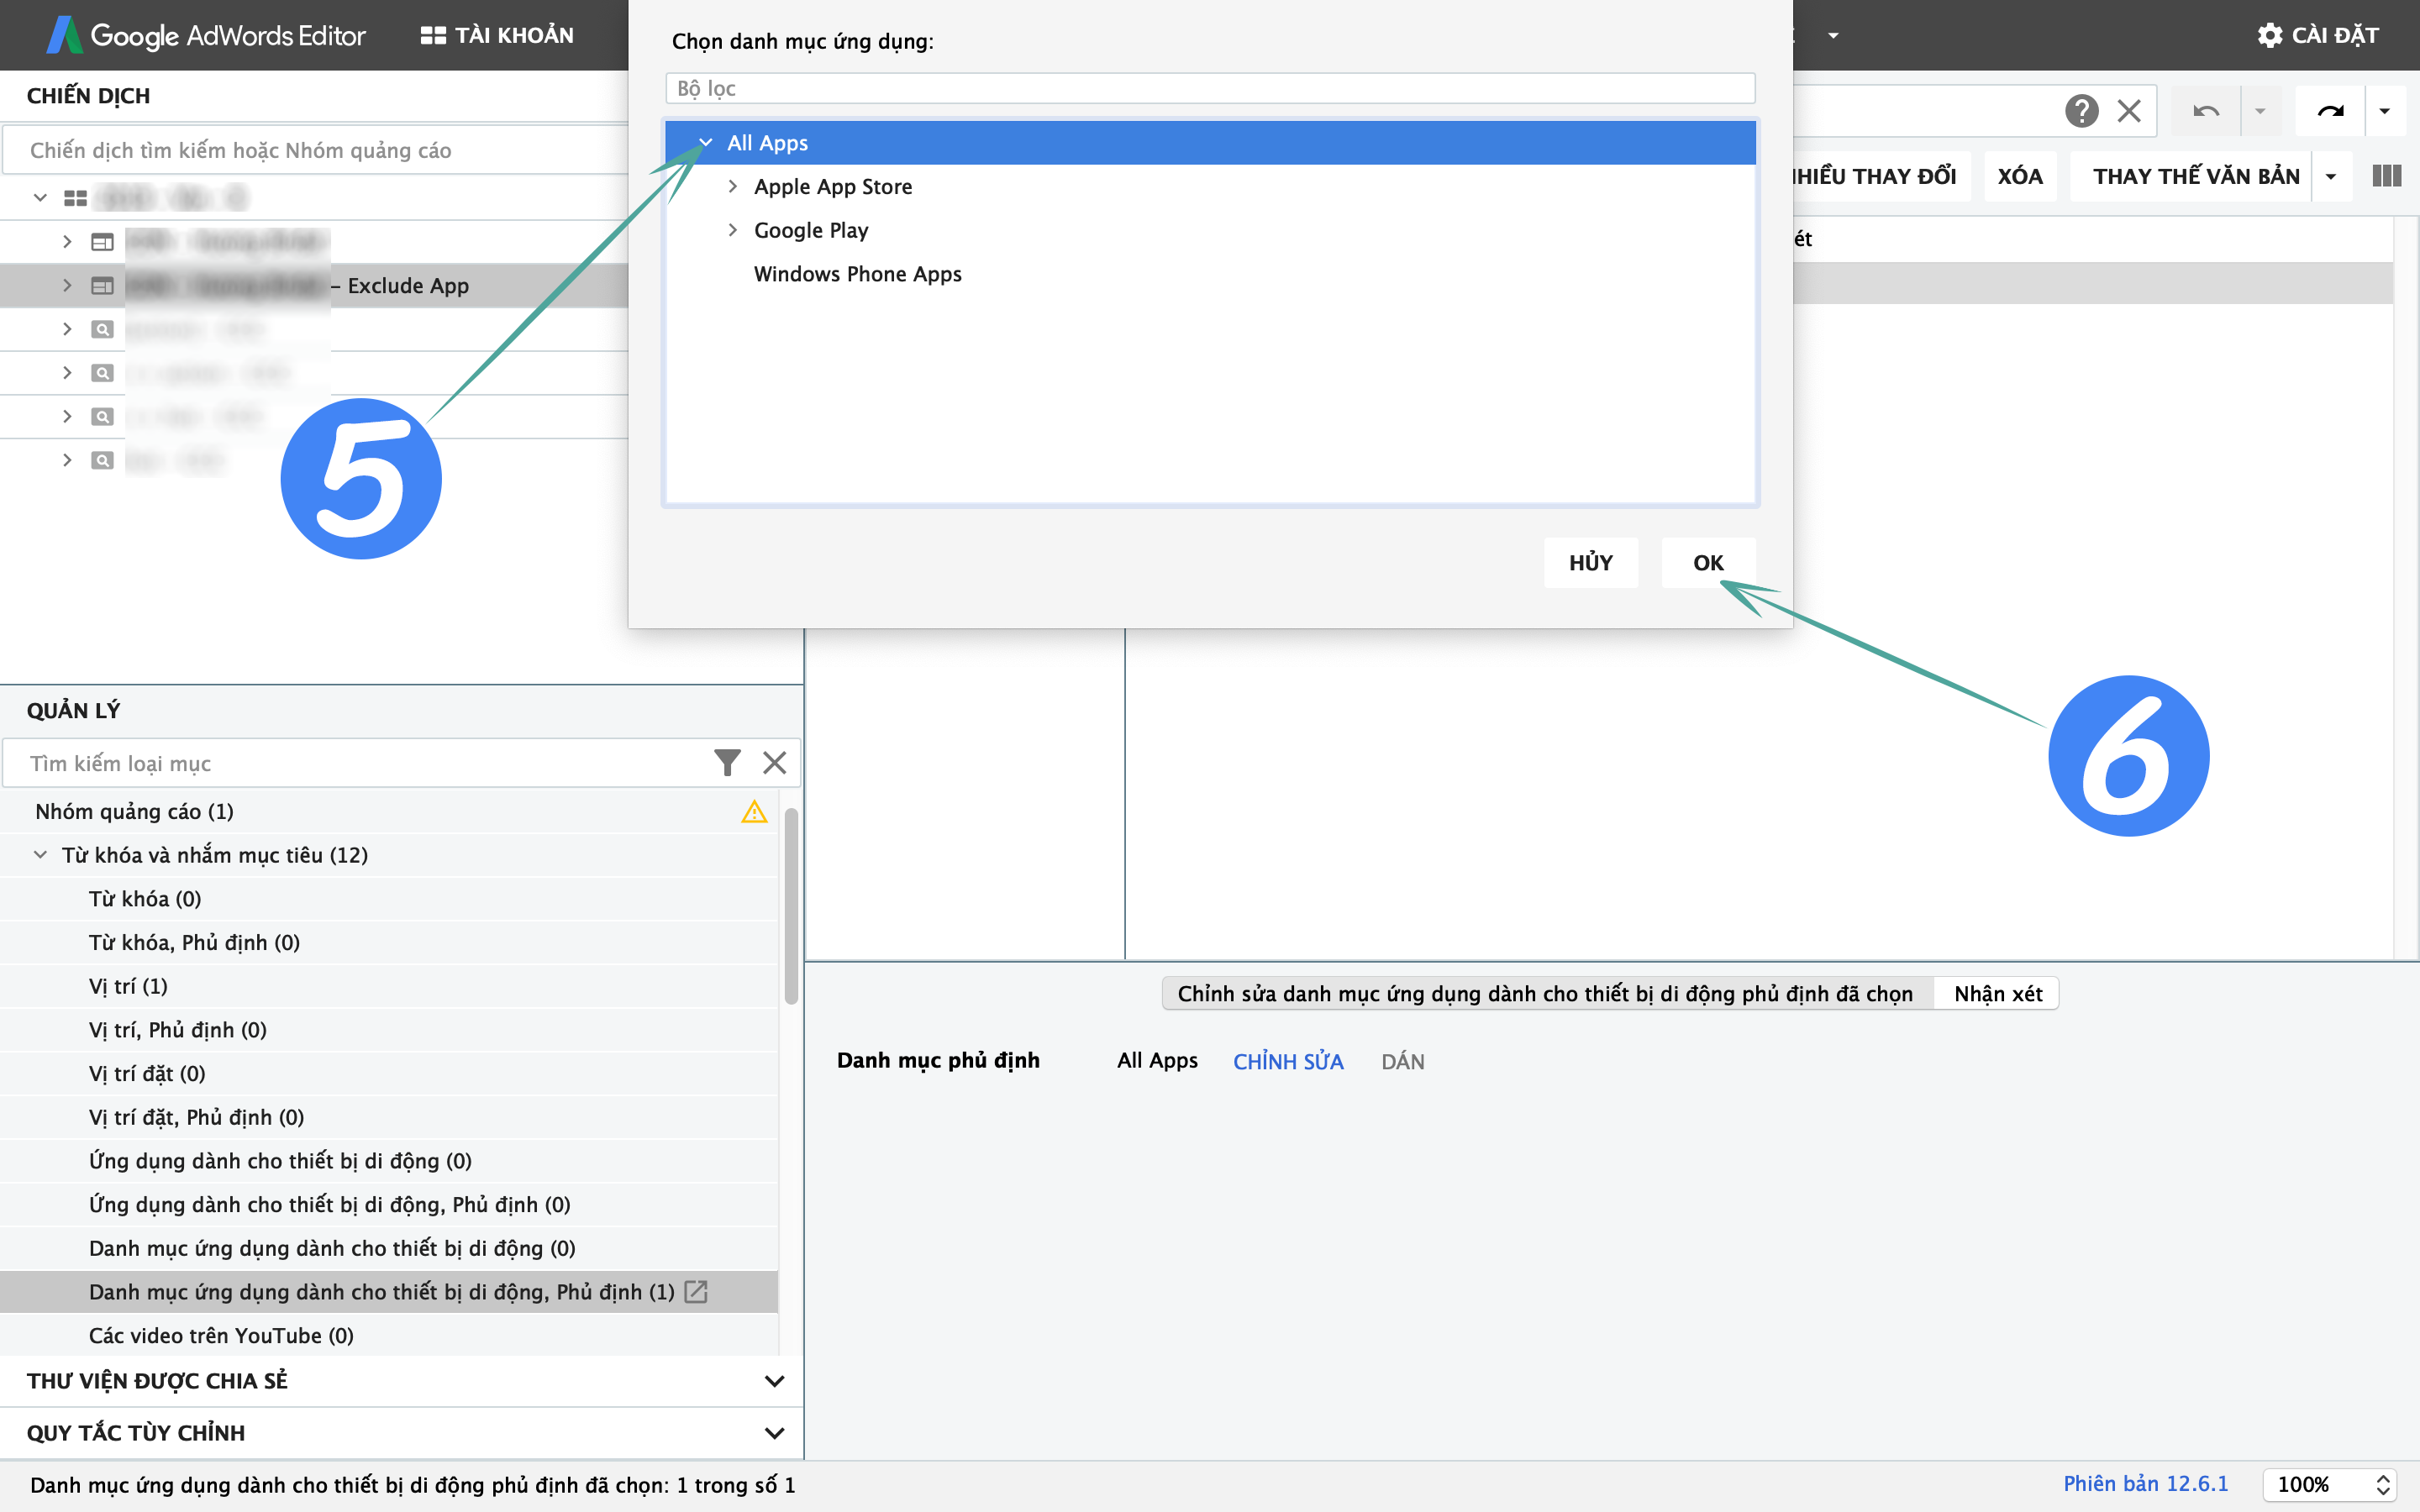Clear the search with the X icon beside help

point(2129,110)
